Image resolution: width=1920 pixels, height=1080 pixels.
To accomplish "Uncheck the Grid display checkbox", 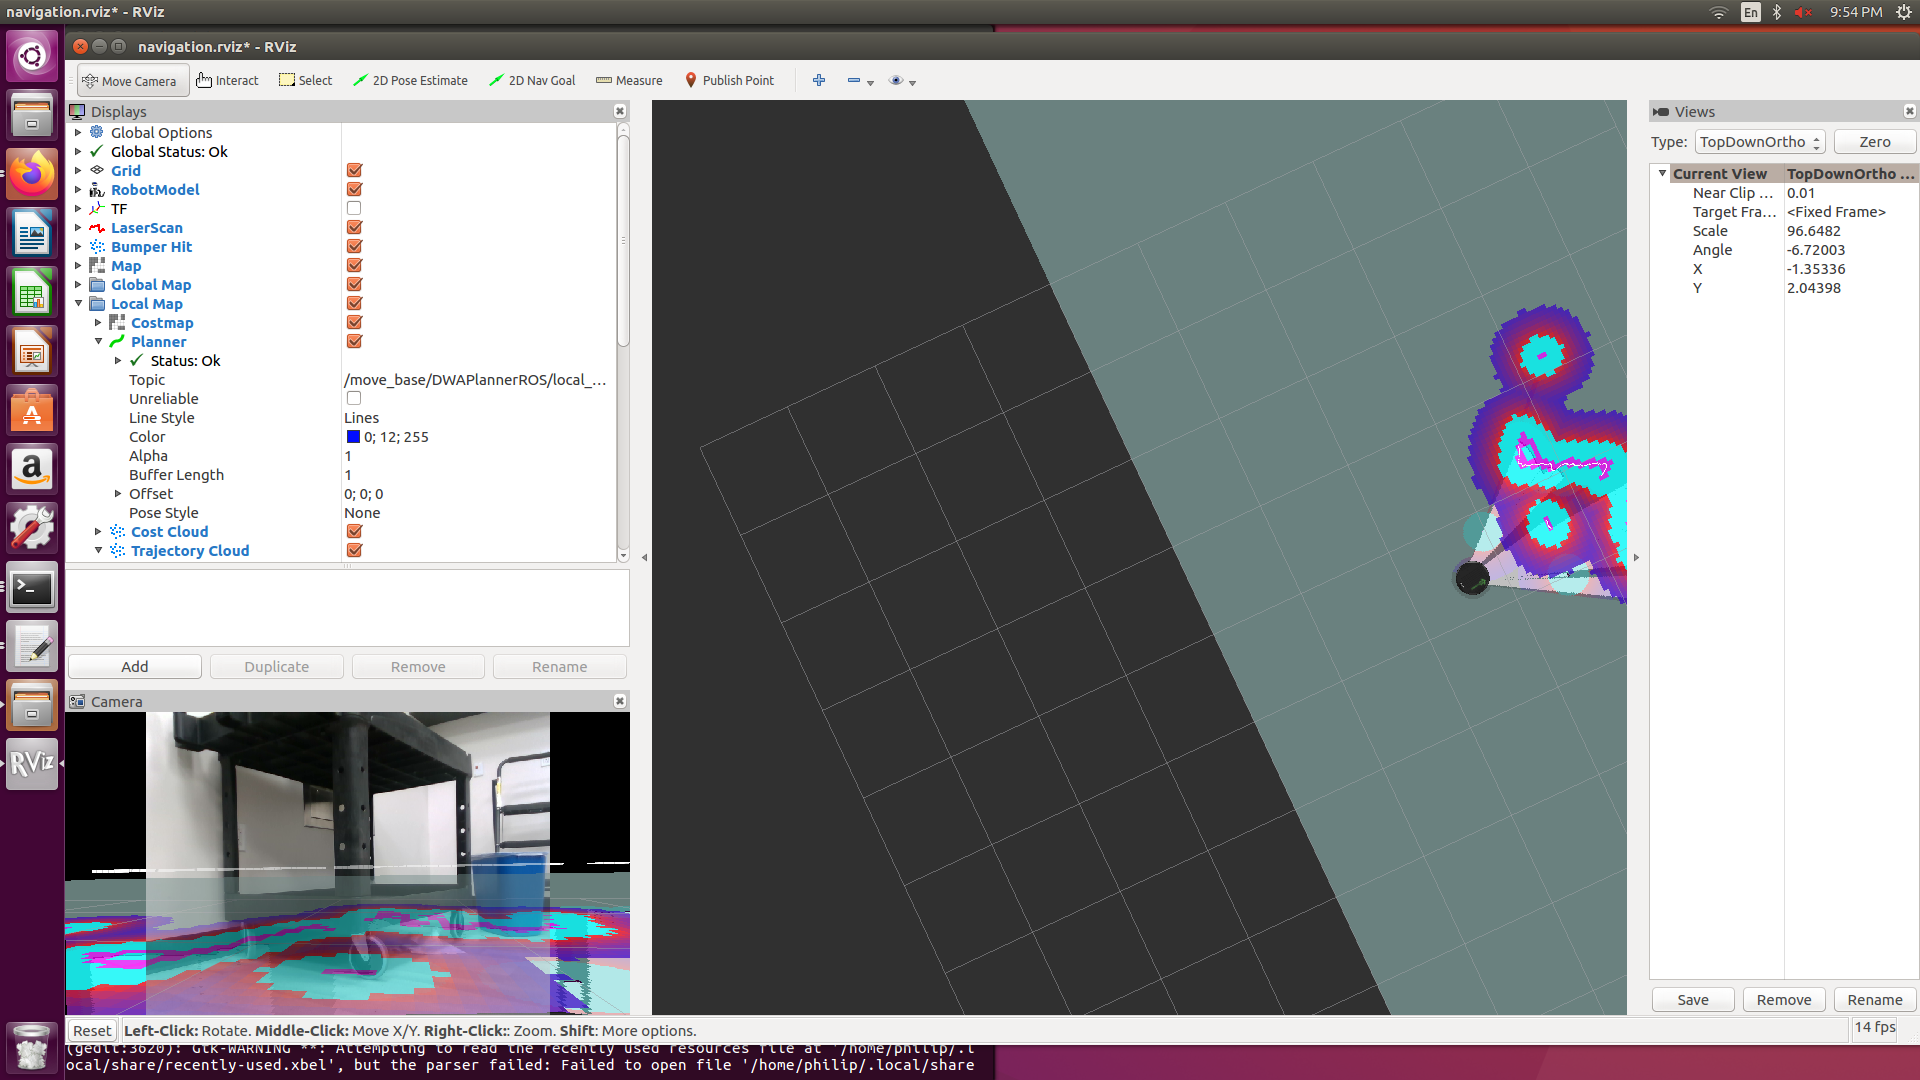I will (x=354, y=171).
